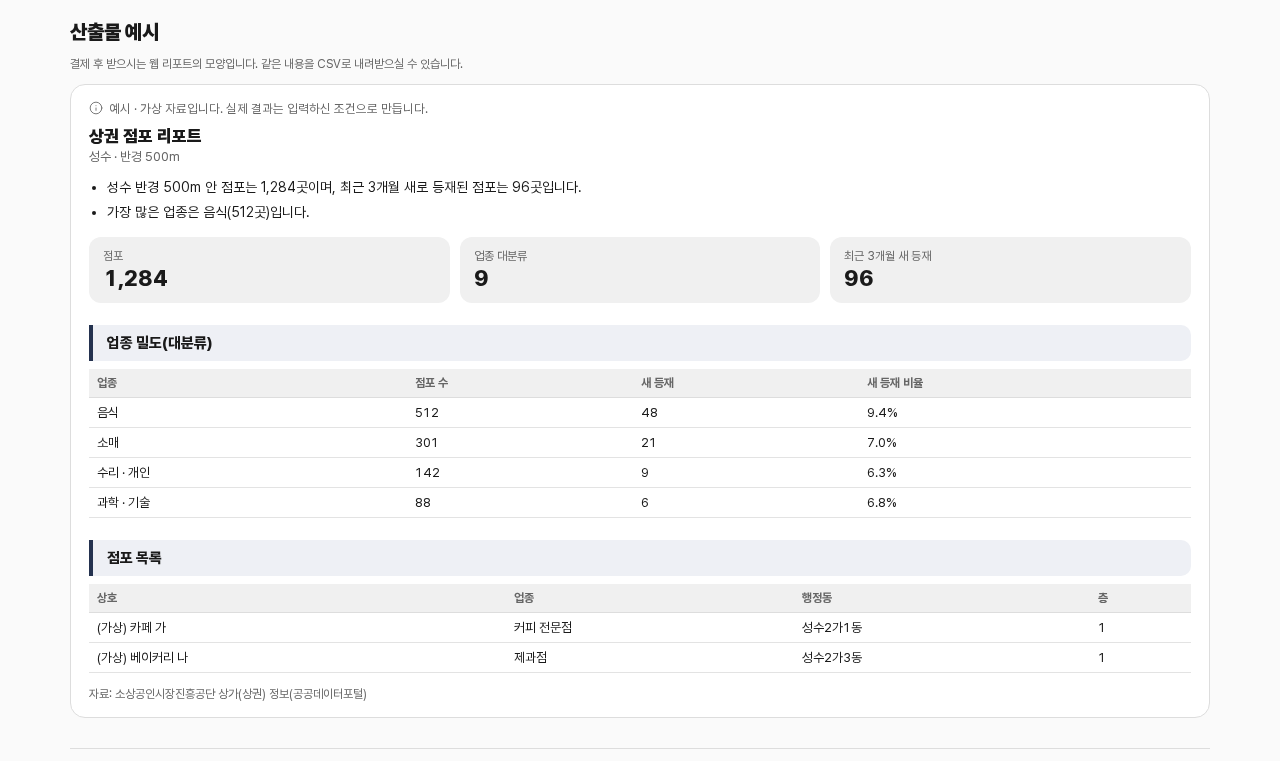Screen dimensions: 1280x761
Task: Select the 최근 3개월 새 등재 96 card
Action: [x=1010, y=270]
